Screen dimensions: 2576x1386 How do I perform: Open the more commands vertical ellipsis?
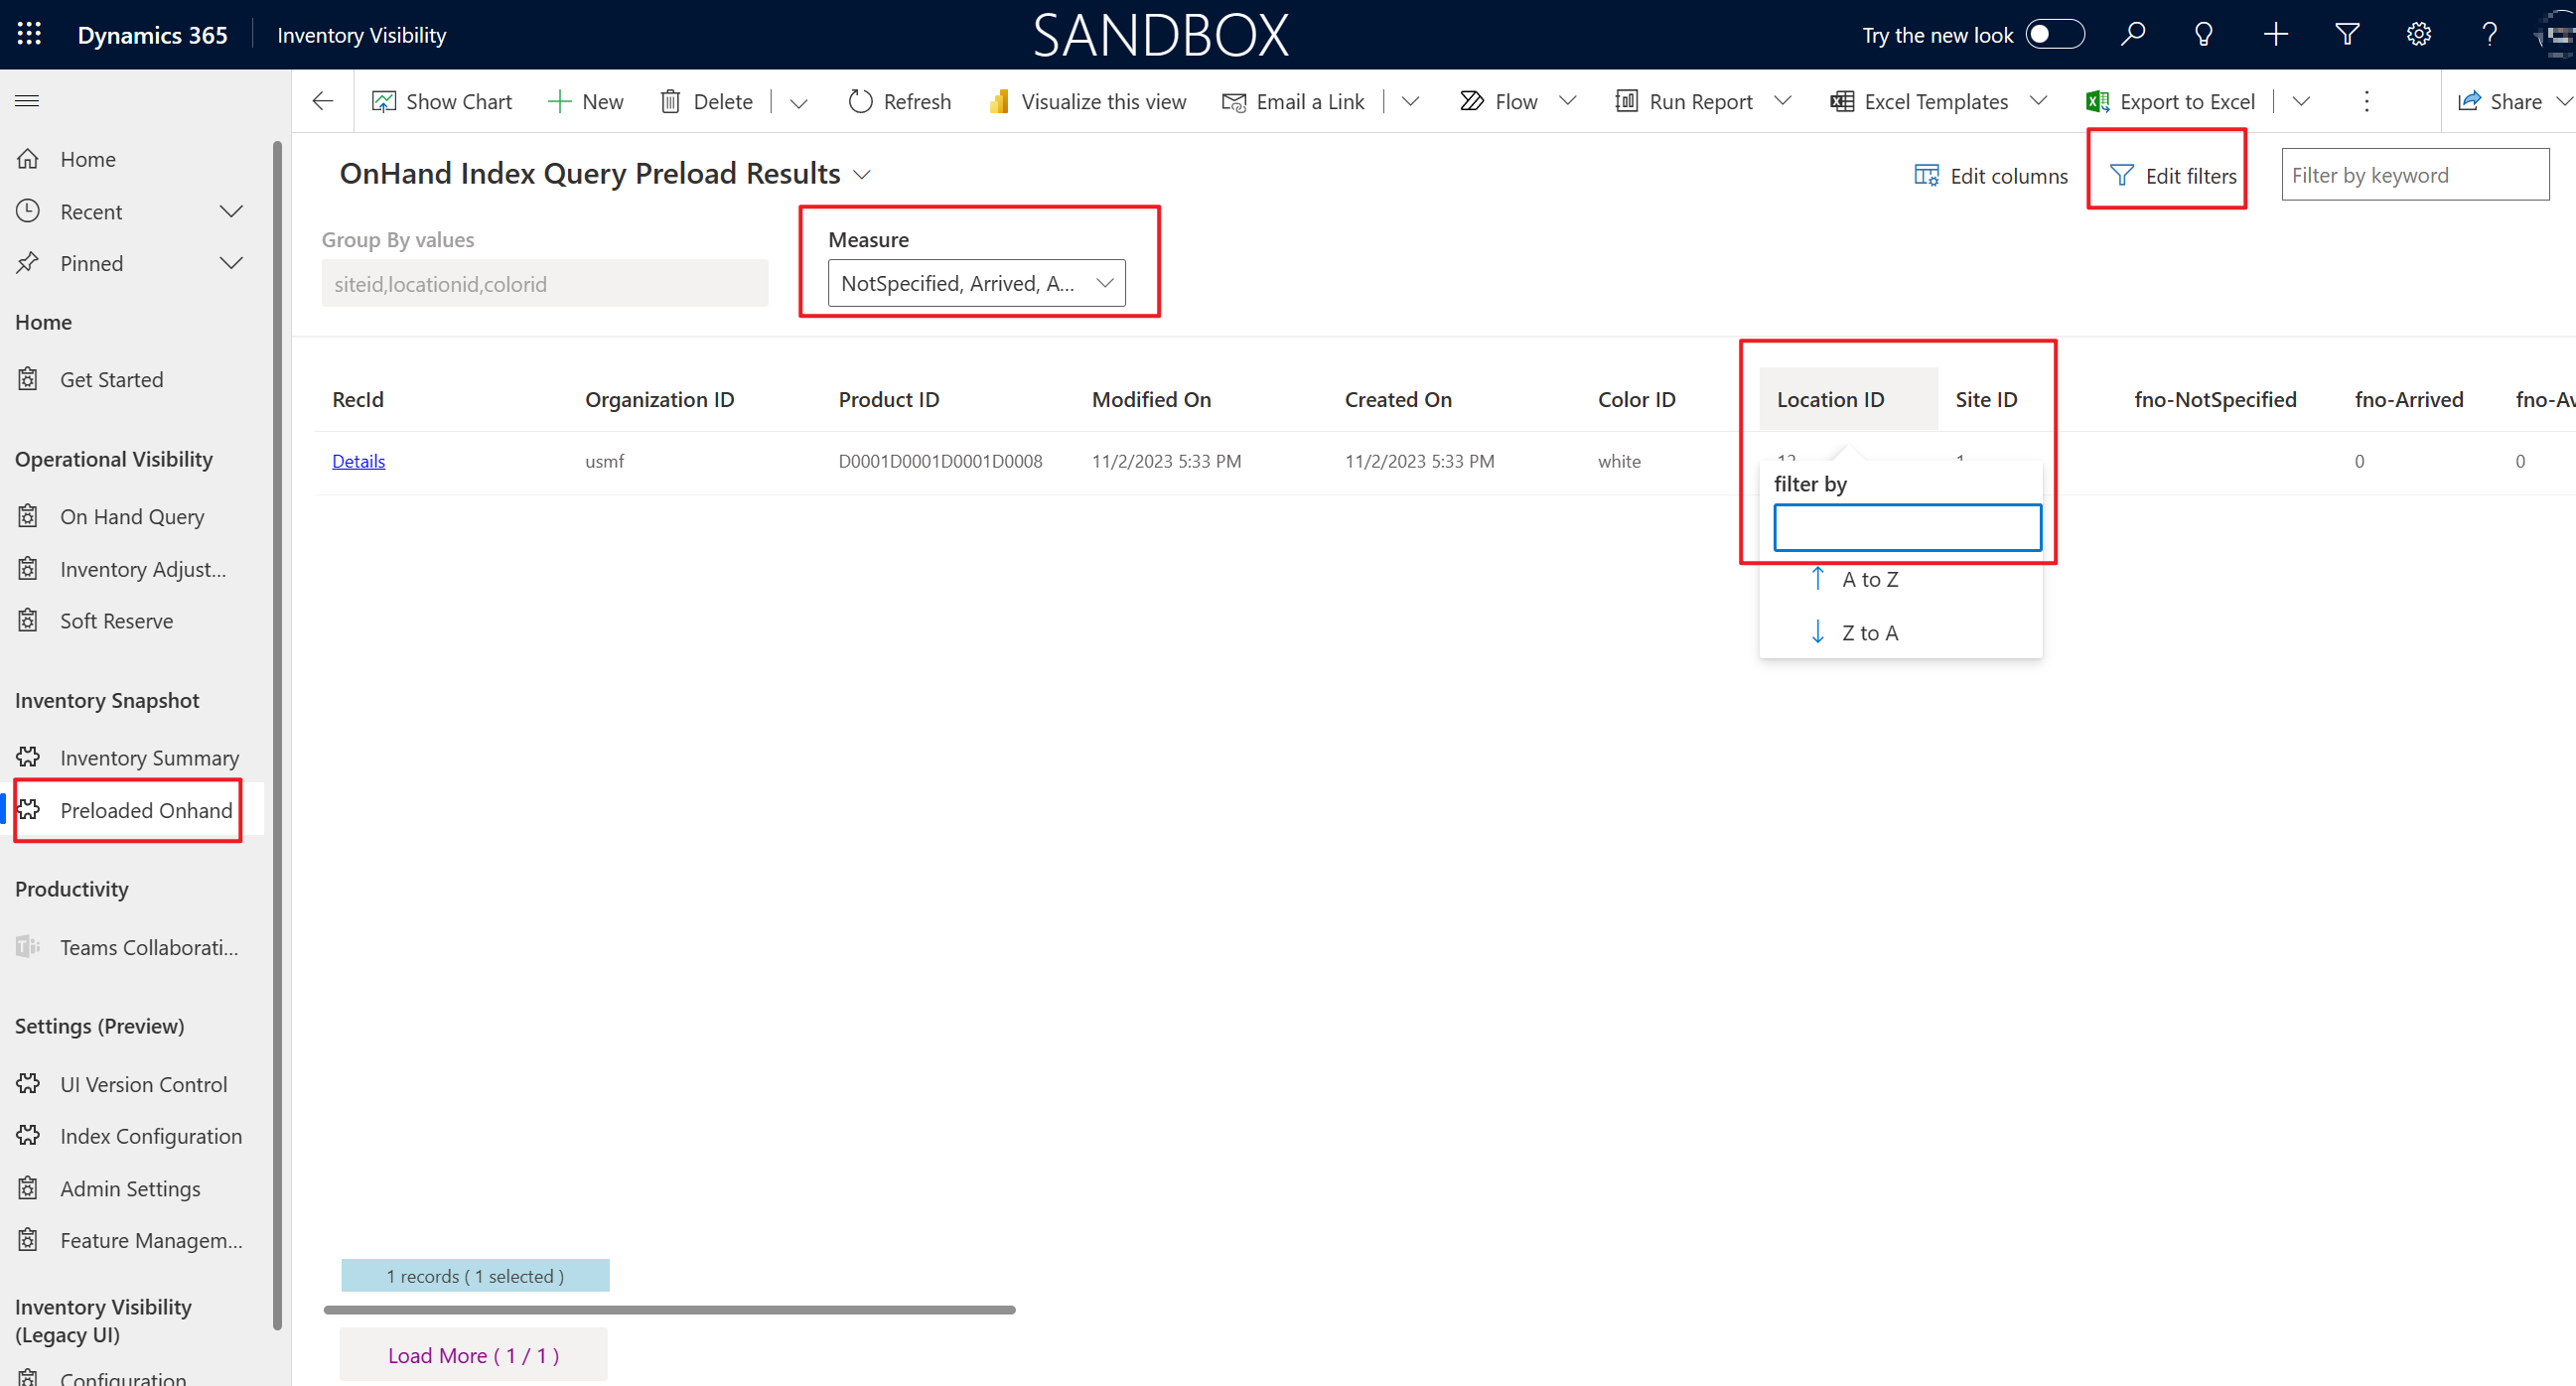coord(2366,101)
